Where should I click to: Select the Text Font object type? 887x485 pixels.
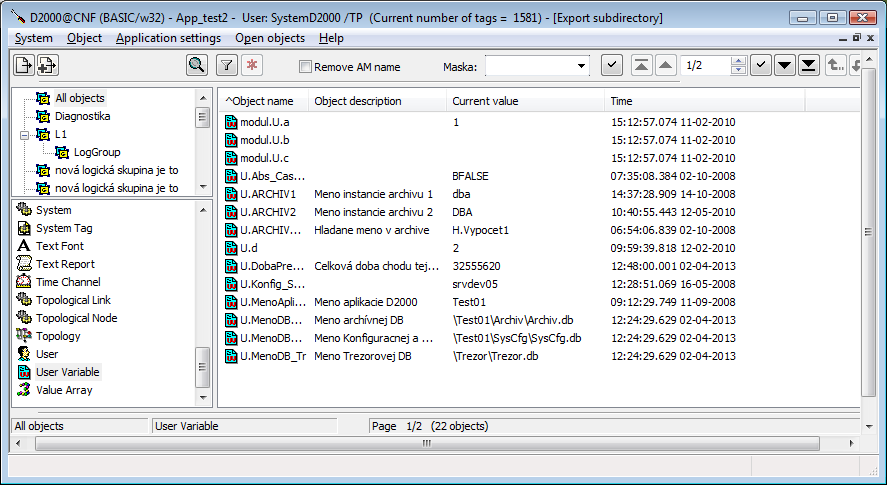[x=59, y=246]
